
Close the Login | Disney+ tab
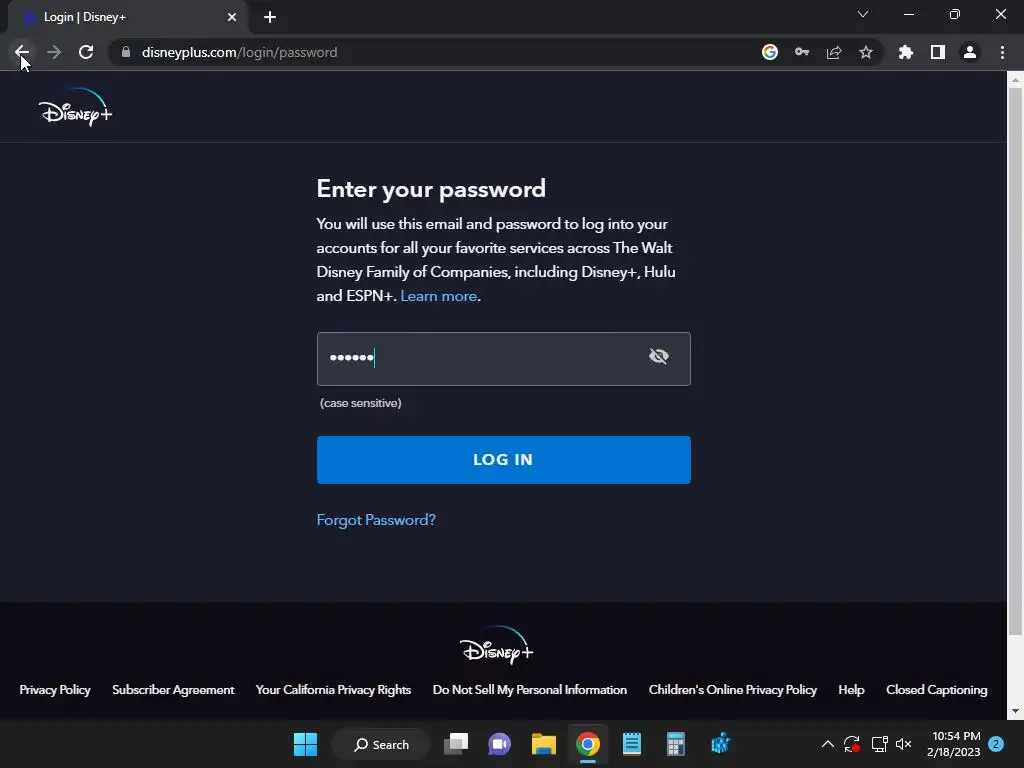232,17
